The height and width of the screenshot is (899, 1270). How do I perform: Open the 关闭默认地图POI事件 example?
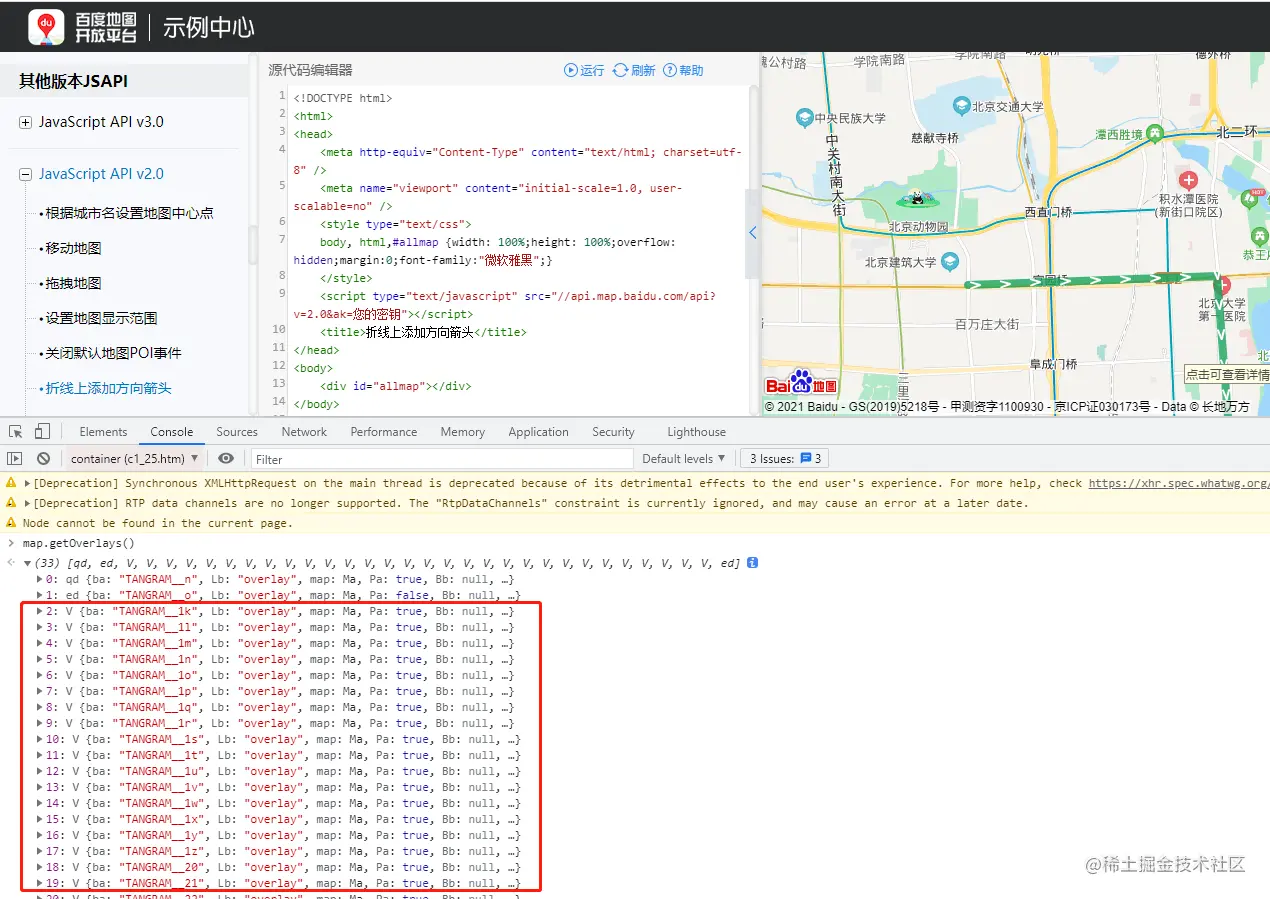coord(113,353)
